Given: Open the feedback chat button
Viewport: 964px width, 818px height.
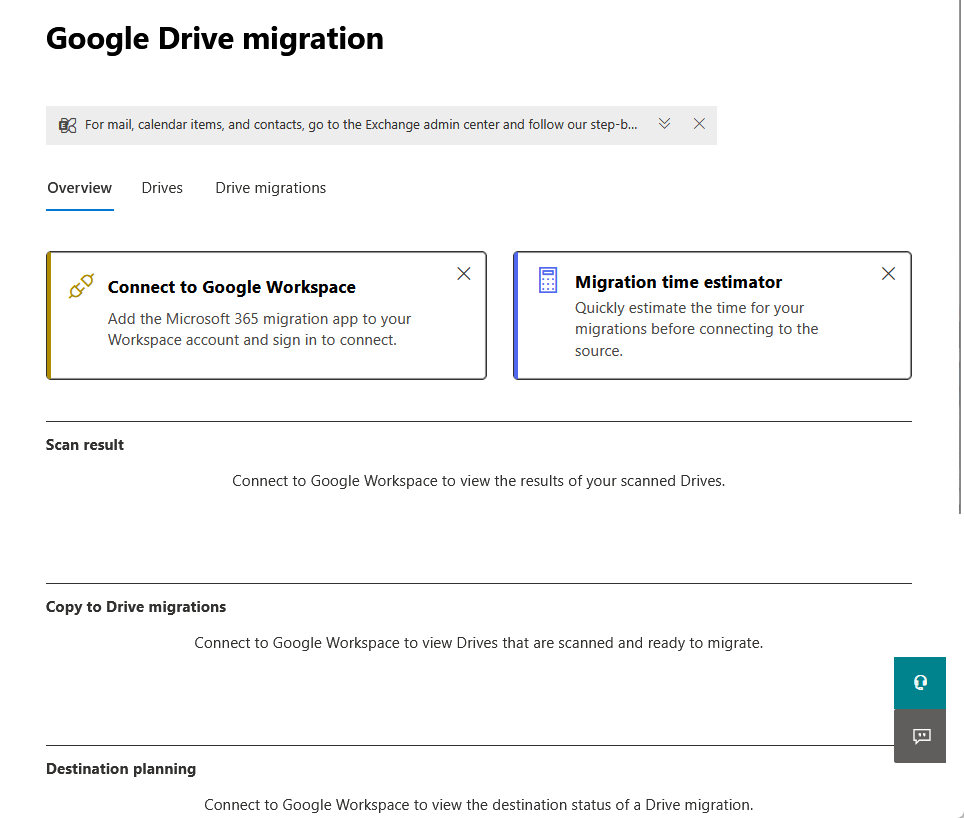Looking at the screenshot, I should point(920,736).
